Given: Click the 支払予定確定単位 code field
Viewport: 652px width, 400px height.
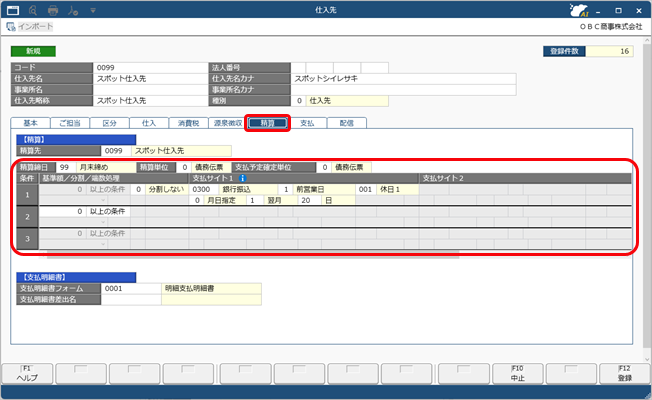Looking at the screenshot, I should [323, 167].
